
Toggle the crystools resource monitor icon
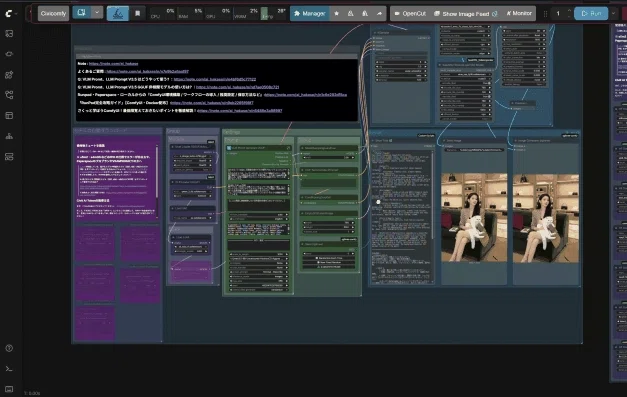(x=118, y=14)
